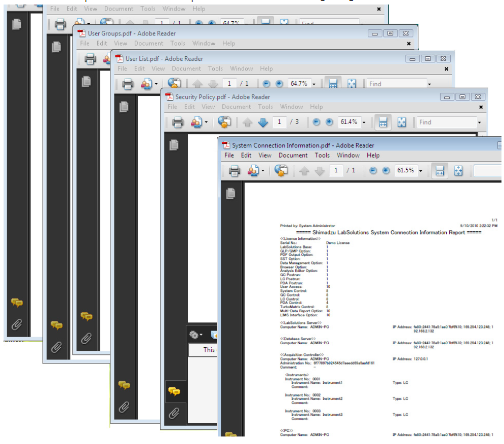Image resolution: width=504 pixels, height=444 pixels.
Task: Click Print icon in User List window
Action: coord(128,84)
